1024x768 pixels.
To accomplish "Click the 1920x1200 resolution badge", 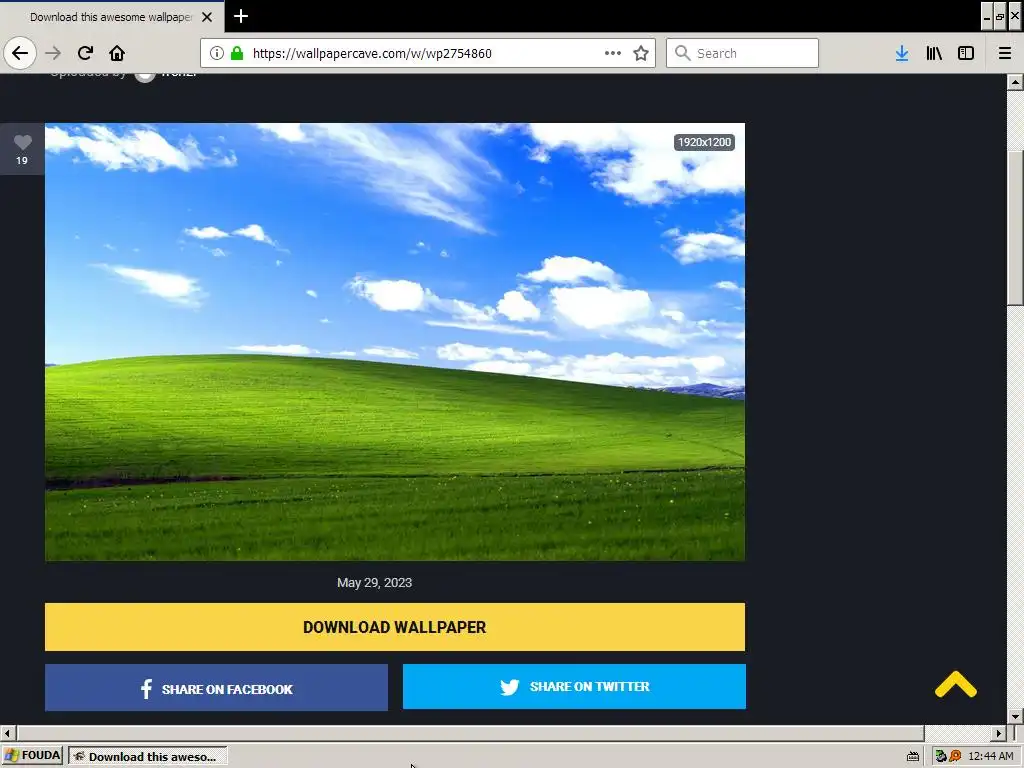I will (704, 142).
